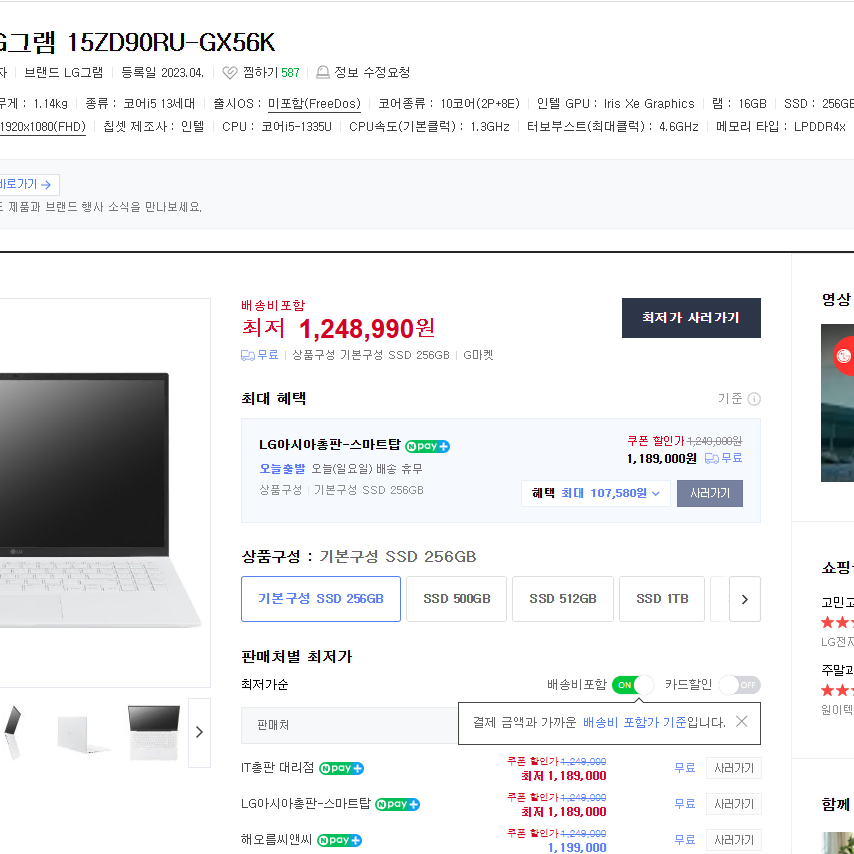Open 해오름씨앤씨 seller link

click(x=277, y=840)
